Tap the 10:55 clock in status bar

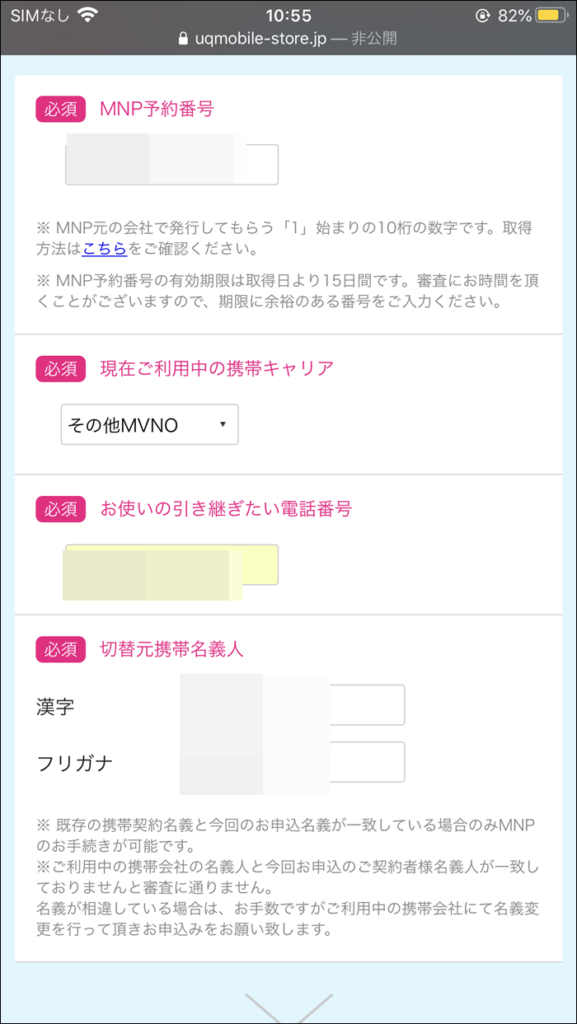288,15
